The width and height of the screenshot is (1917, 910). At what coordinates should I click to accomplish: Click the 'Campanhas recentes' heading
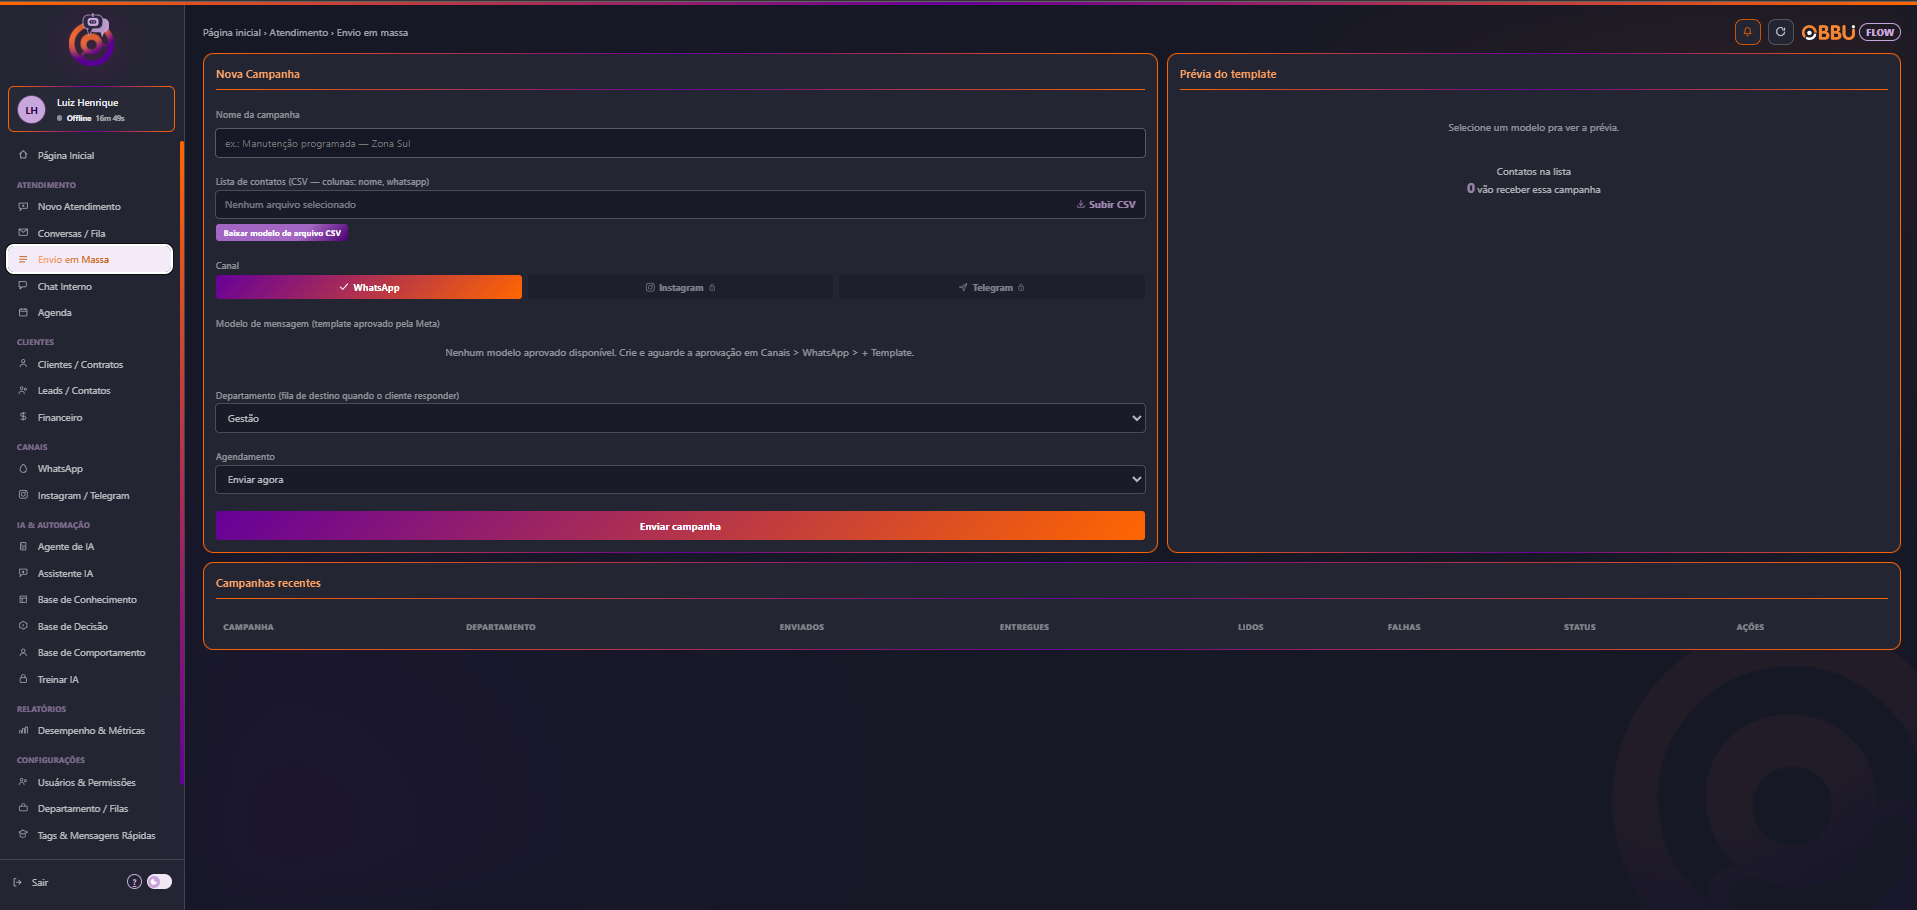(268, 583)
